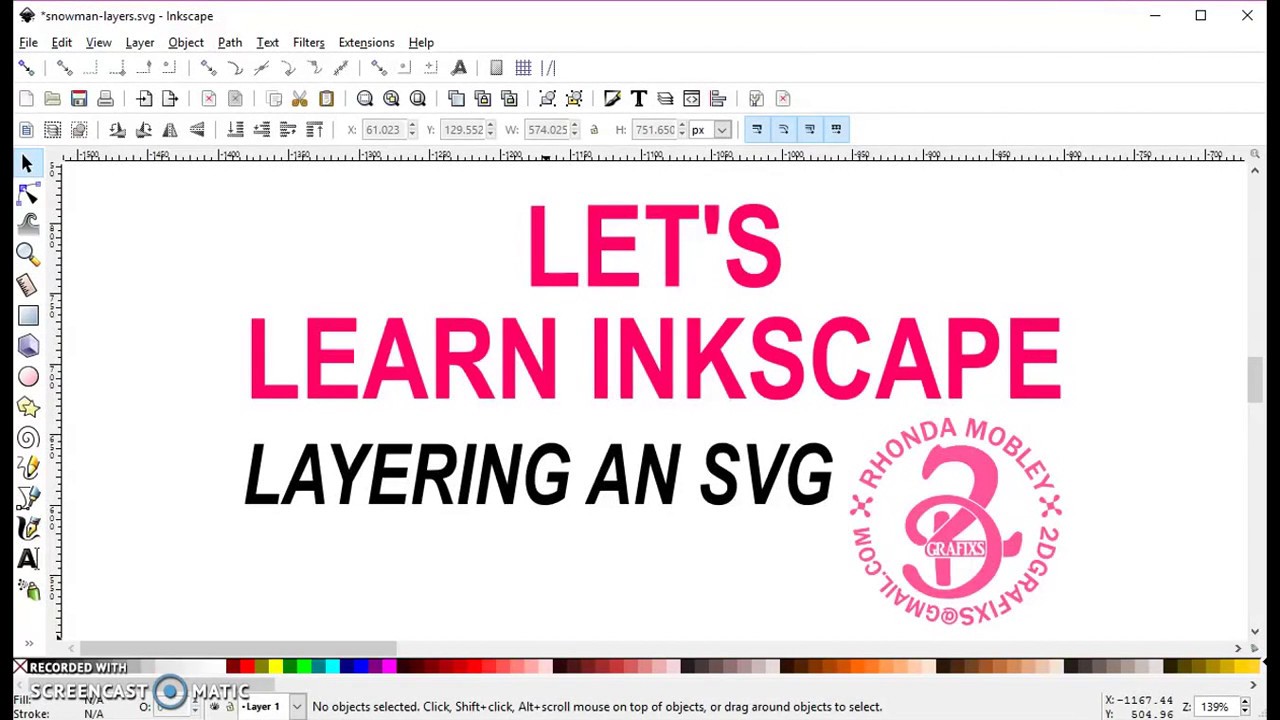Click the X position input field
This screenshot has width=1280, height=720.
coord(383,129)
